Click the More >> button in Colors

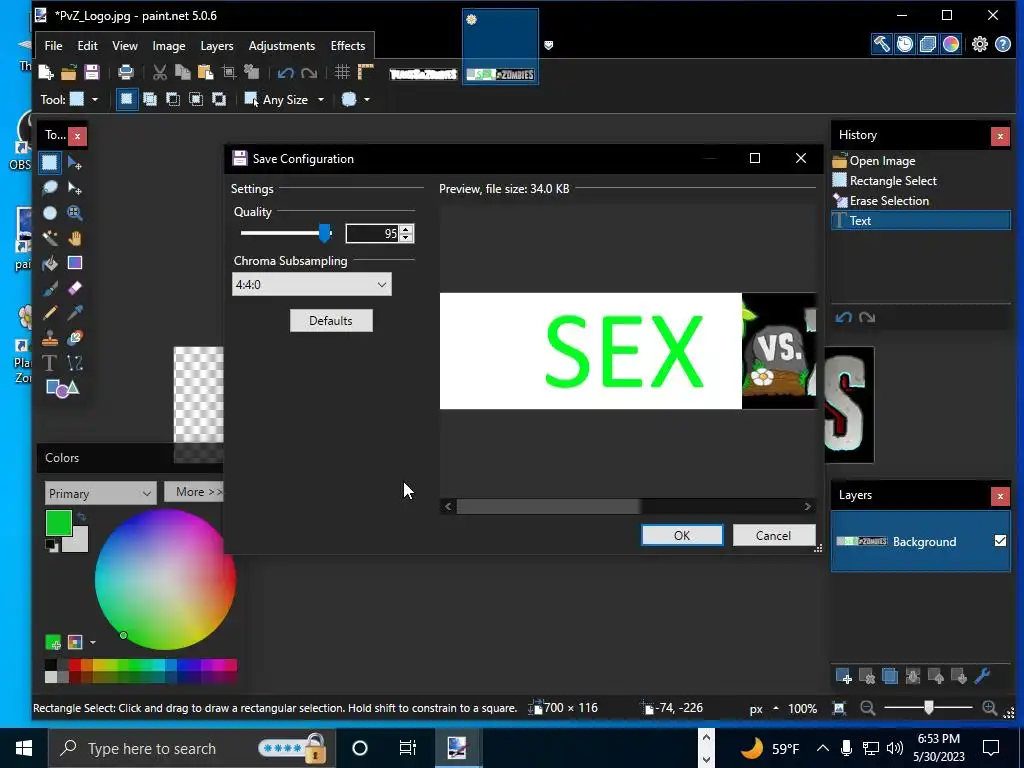[193, 492]
